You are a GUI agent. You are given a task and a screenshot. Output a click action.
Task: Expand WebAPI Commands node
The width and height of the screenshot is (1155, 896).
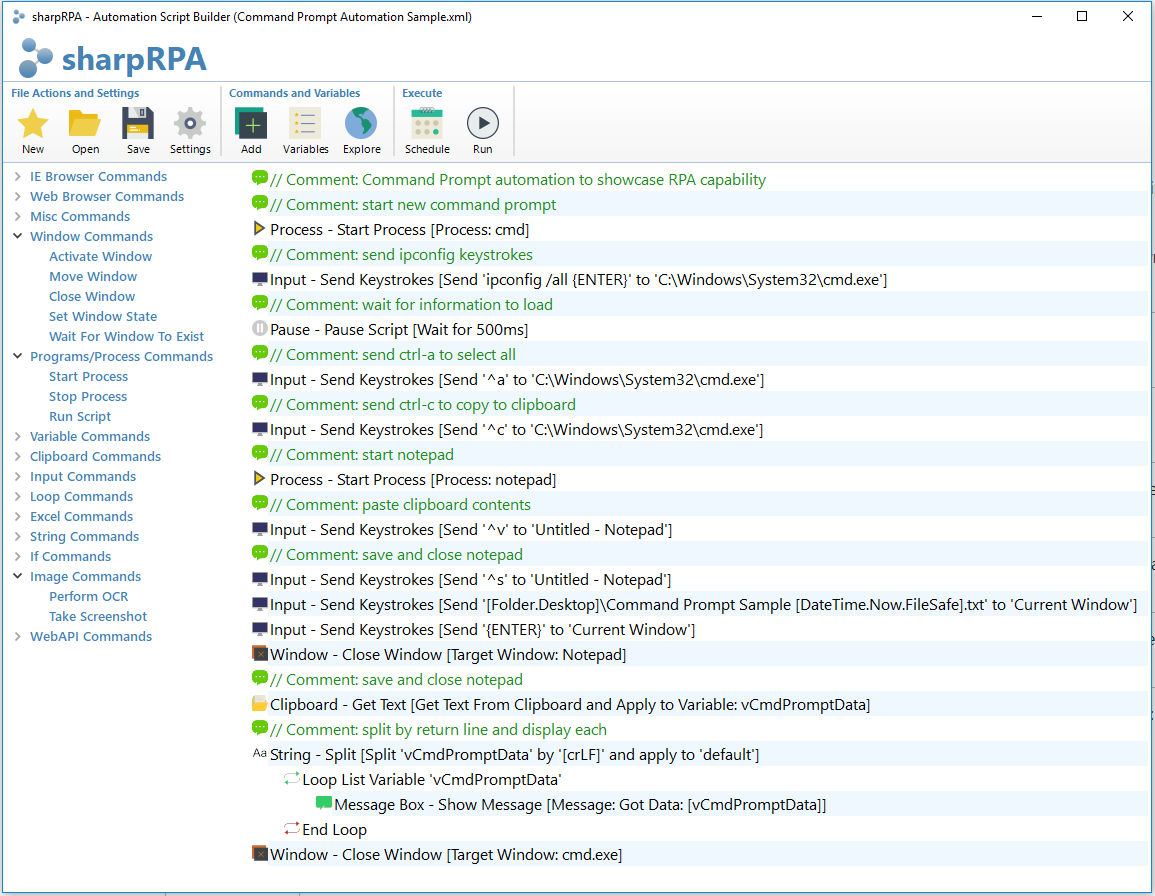pyautogui.click(x=18, y=636)
